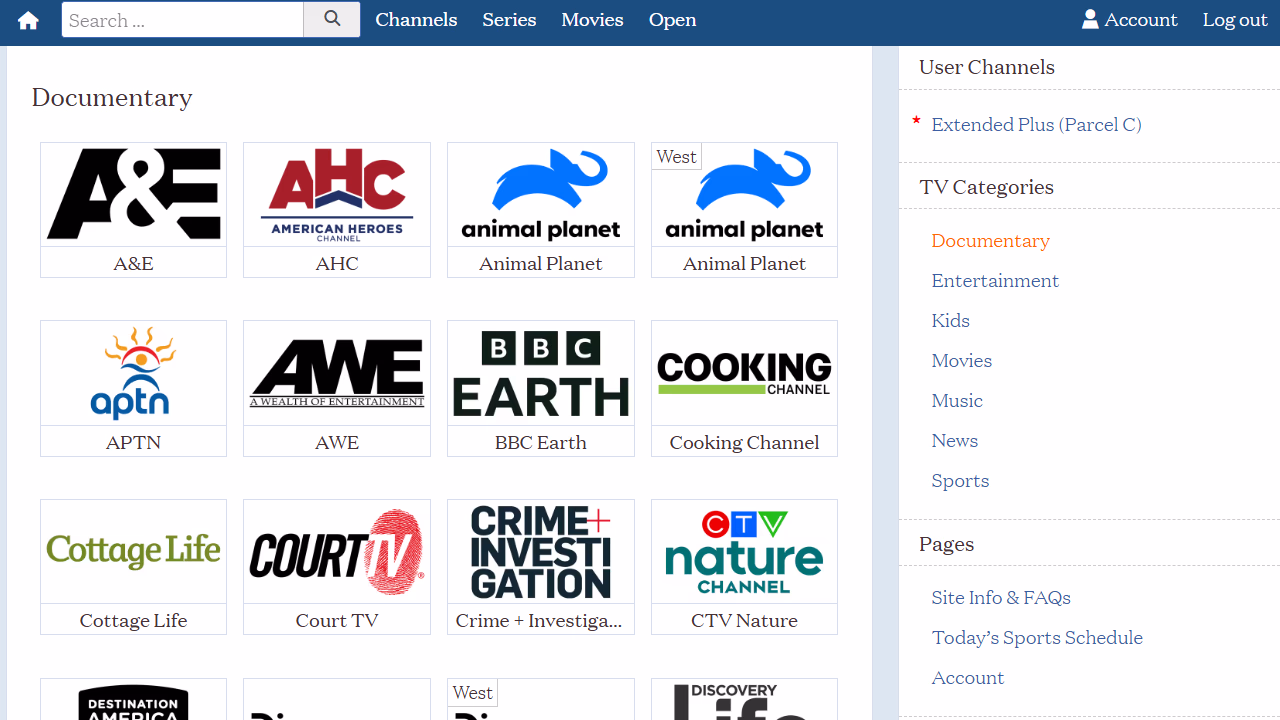Viewport: 1280px width, 720px height.
Task: Select the CTV Nature Channel logo
Action: (x=744, y=553)
